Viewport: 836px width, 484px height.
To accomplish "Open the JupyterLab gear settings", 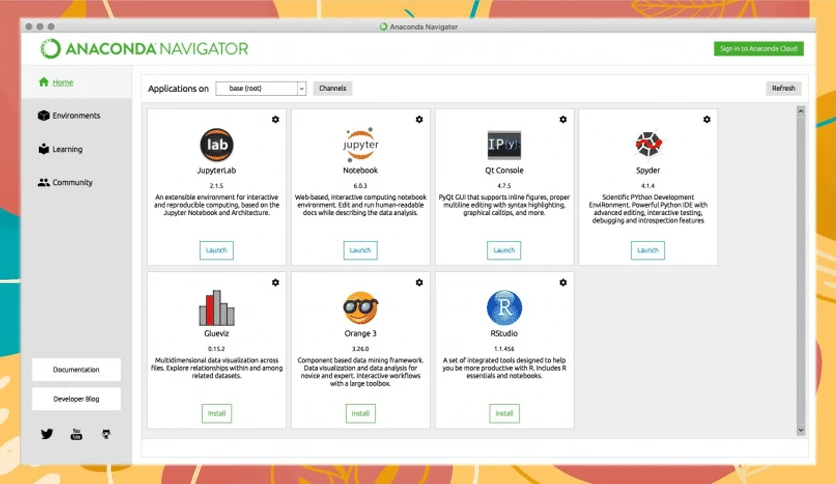I will (276, 119).
